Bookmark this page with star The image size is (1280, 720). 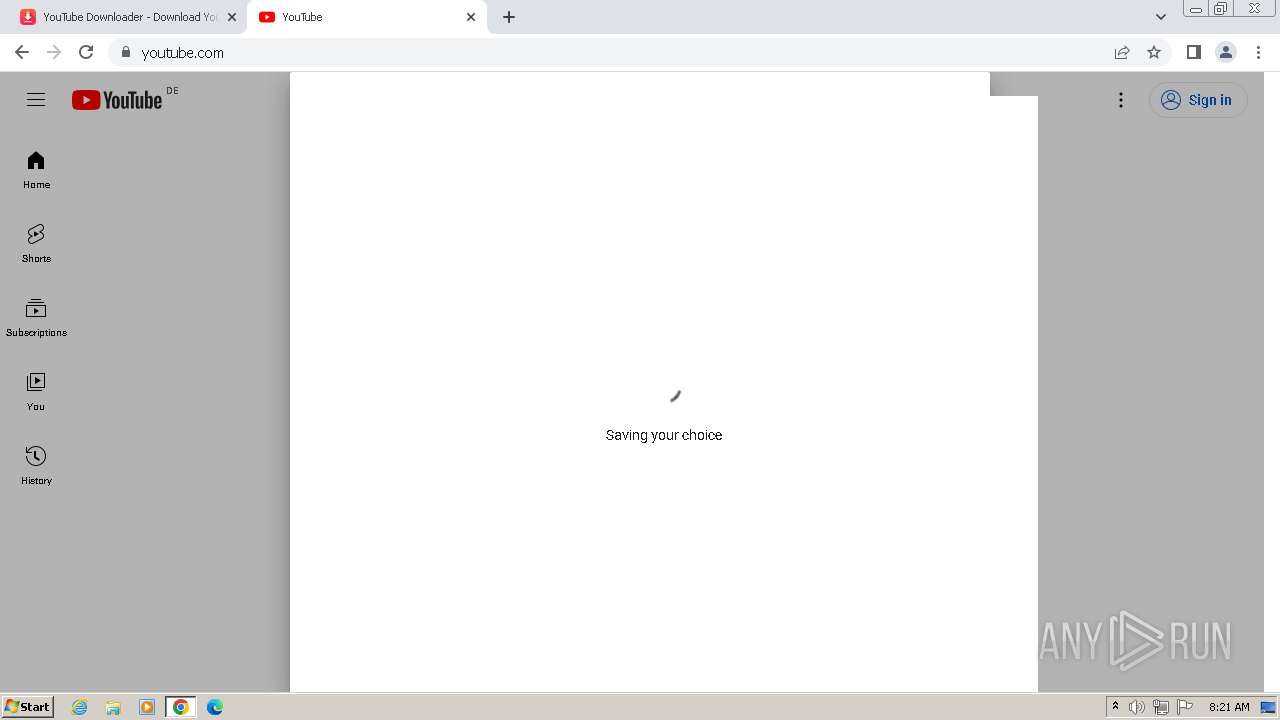1154,52
